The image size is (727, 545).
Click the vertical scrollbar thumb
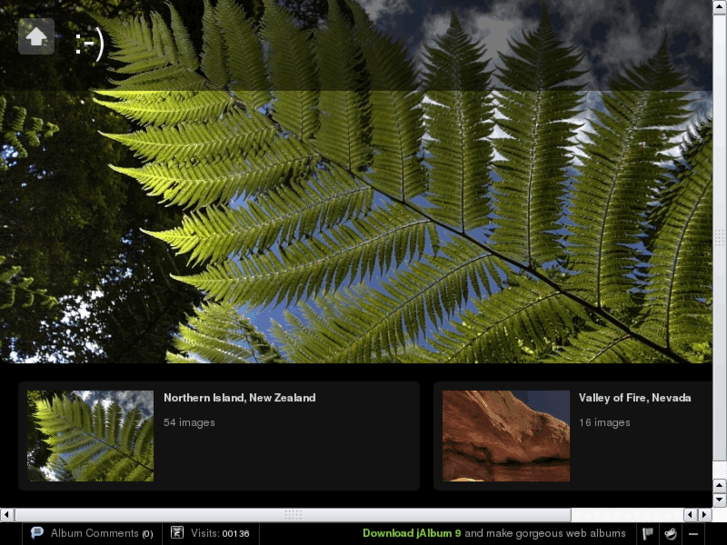click(720, 237)
